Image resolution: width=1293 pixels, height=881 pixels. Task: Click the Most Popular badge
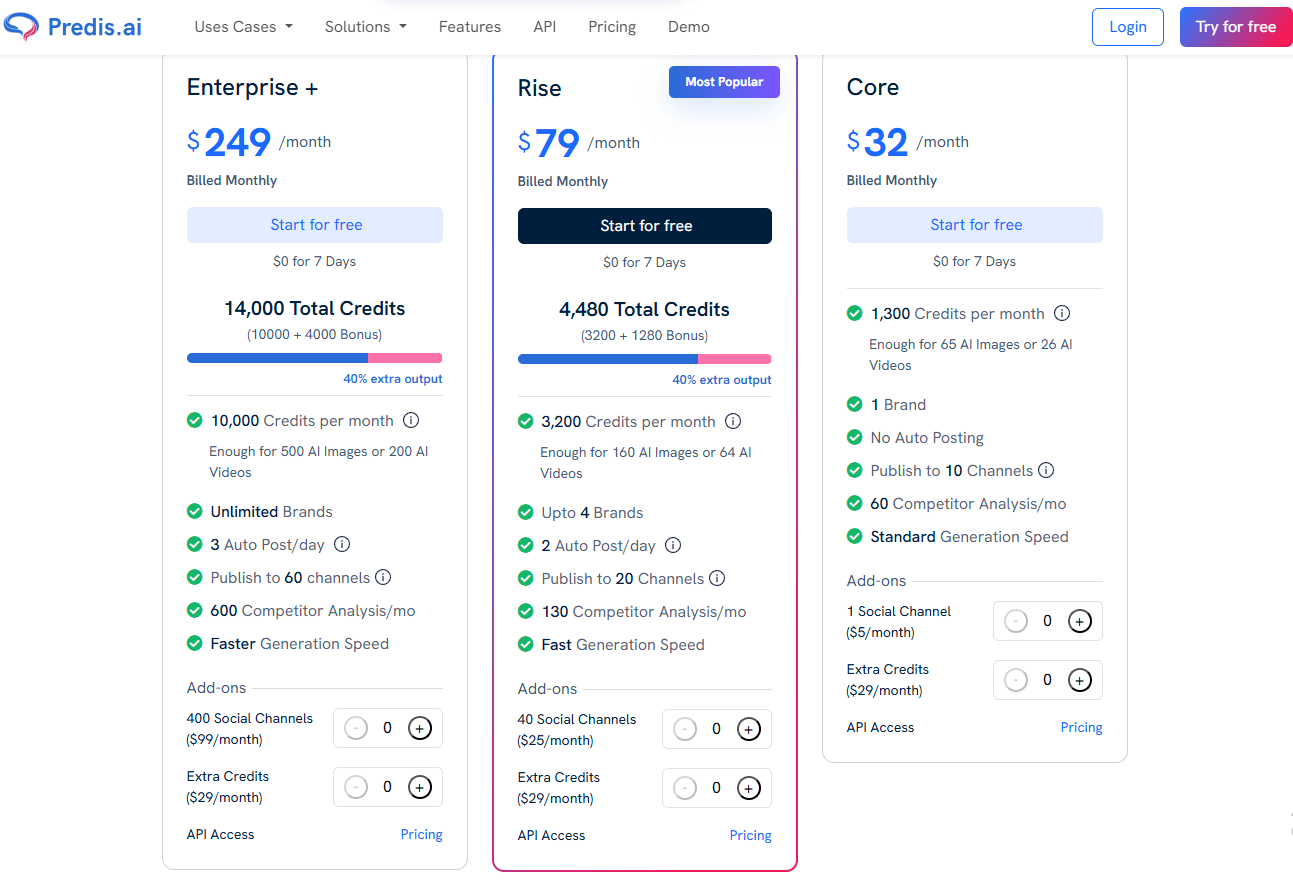[x=724, y=81]
